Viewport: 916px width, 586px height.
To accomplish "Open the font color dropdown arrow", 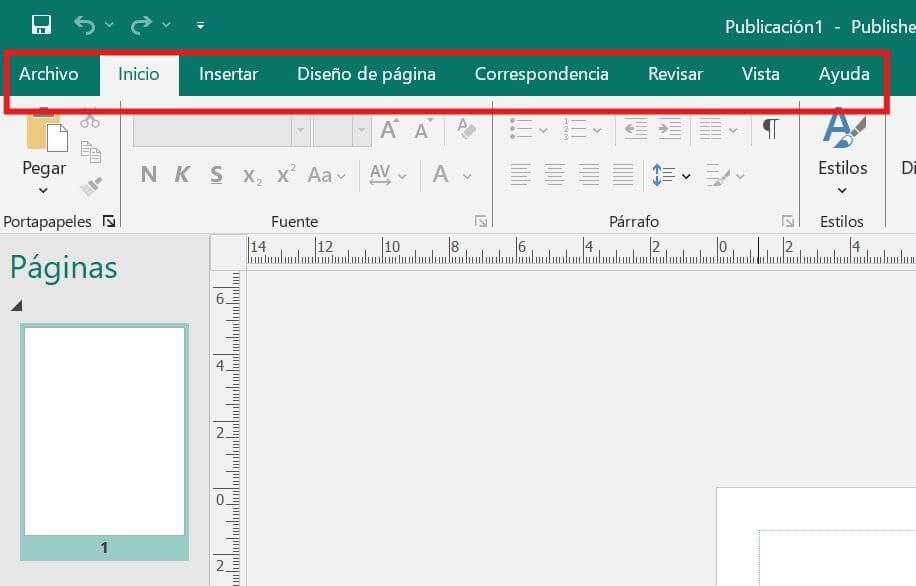I will (467, 176).
